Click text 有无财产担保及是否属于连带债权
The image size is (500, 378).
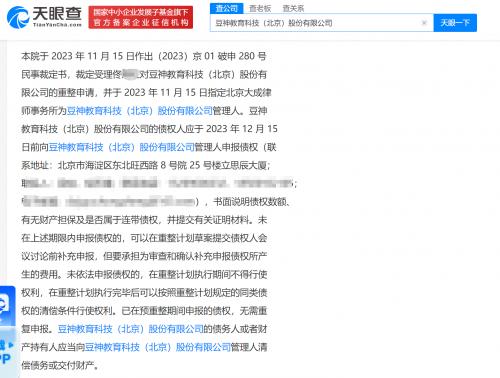(90, 220)
